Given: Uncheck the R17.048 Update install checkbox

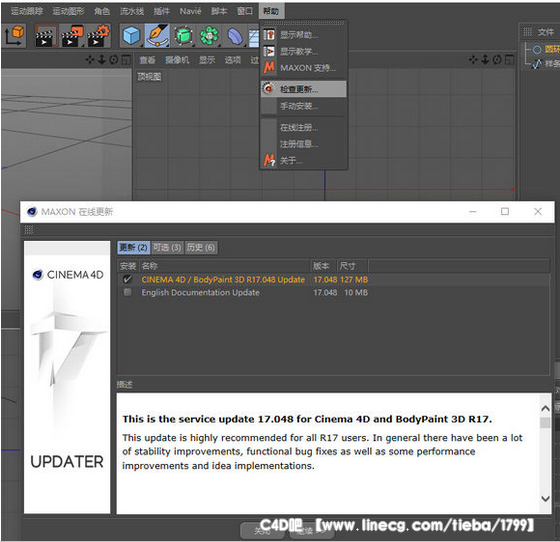Looking at the screenshot, I should tap(128, 280).
